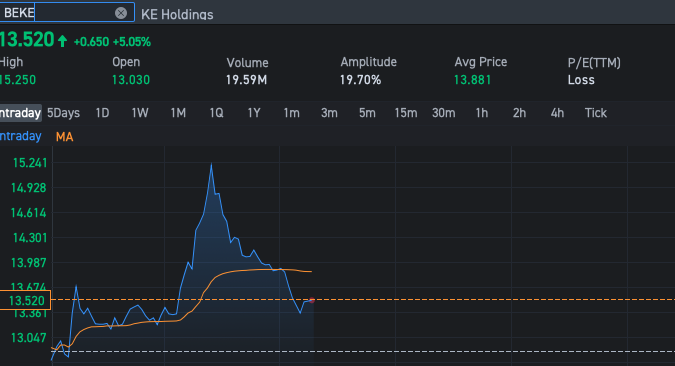The image size is (675, 366).
Task: Open the 30m interval chart
Action: (x=443, y=113)
